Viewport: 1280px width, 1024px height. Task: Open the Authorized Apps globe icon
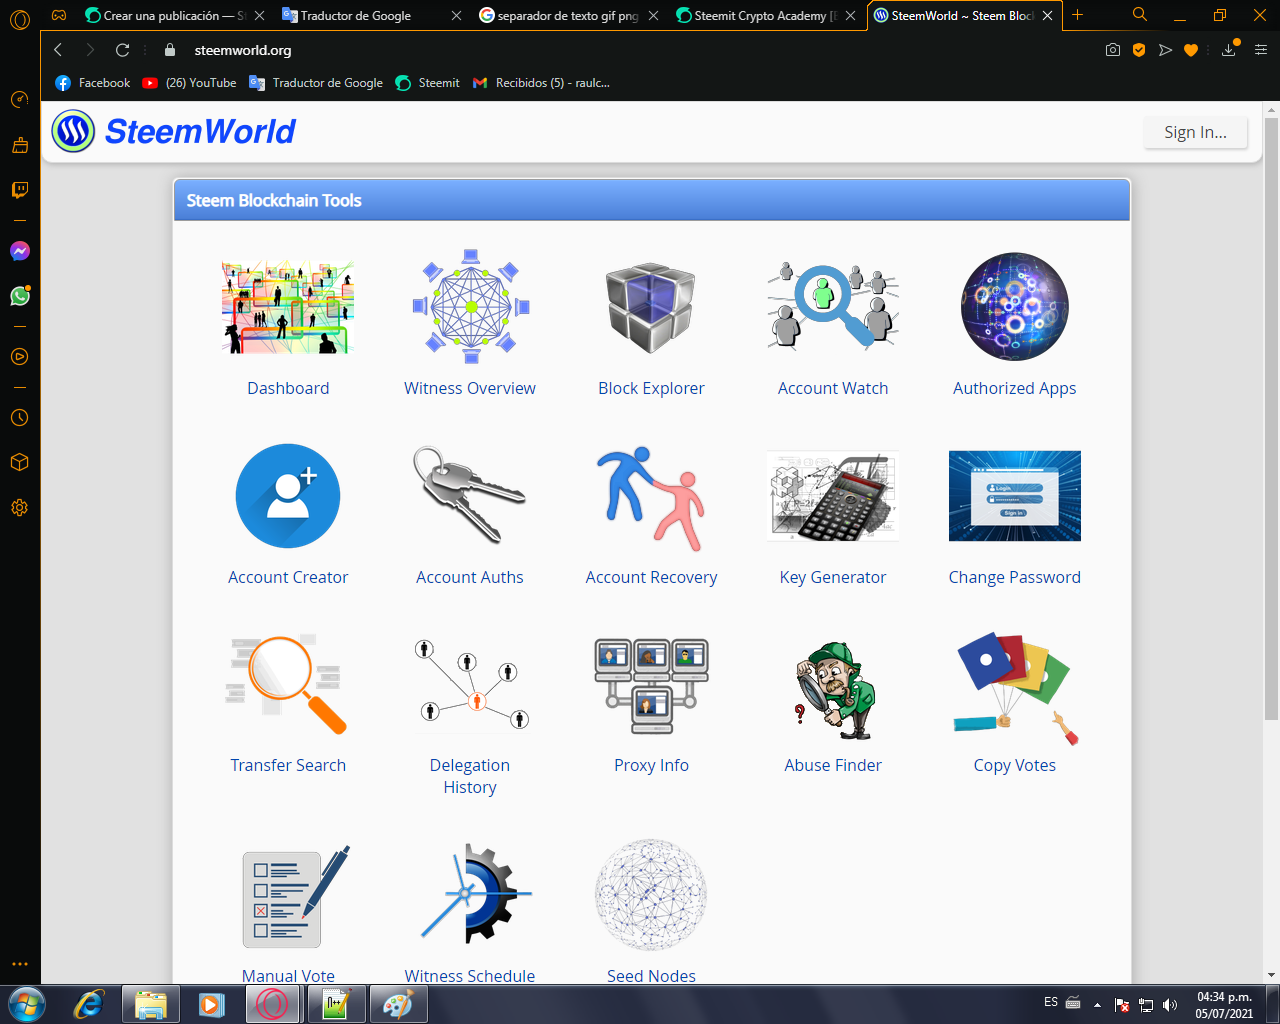click(1015, 307)
